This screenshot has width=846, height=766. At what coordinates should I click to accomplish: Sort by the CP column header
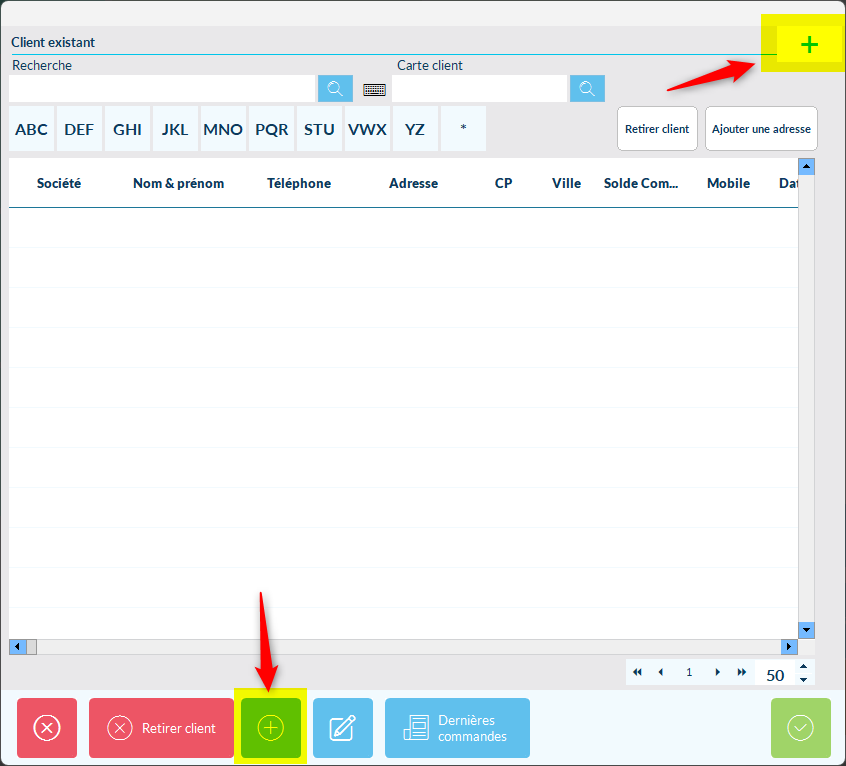coord(503,183)
